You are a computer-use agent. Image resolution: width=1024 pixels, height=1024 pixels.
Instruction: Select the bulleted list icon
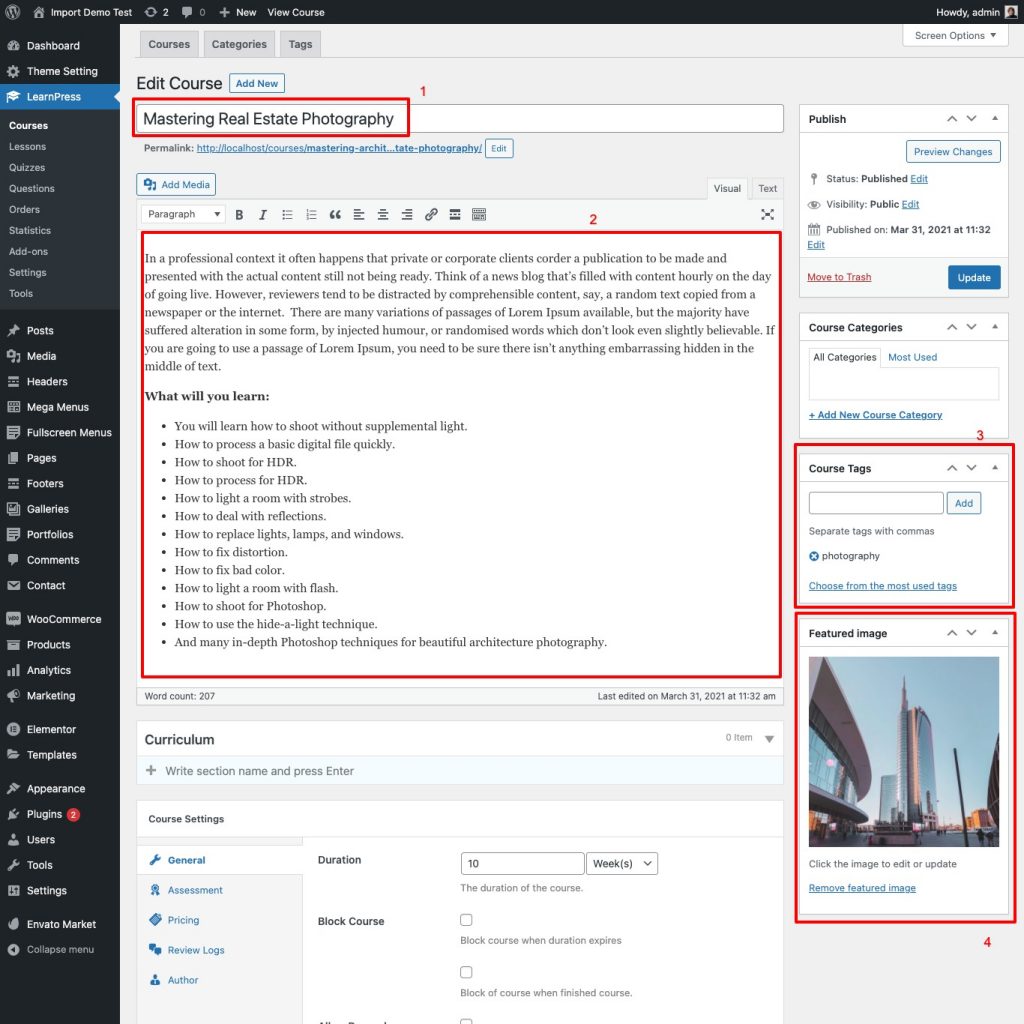point(287,214)
